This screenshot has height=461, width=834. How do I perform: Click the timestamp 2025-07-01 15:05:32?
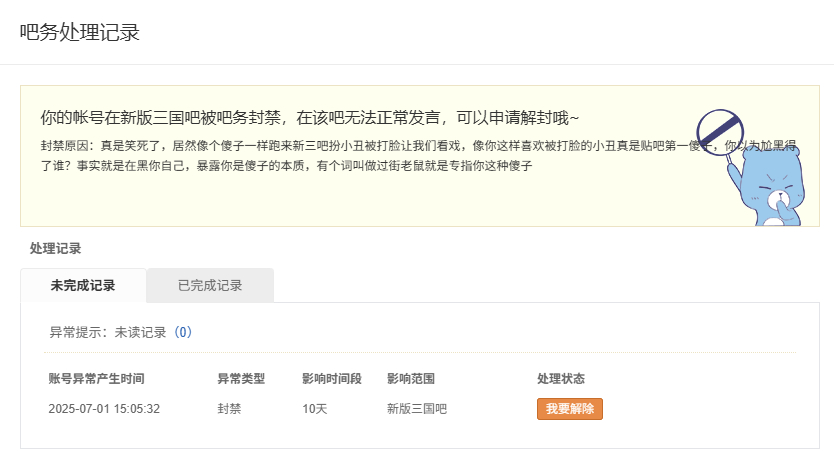pos(104,409)
